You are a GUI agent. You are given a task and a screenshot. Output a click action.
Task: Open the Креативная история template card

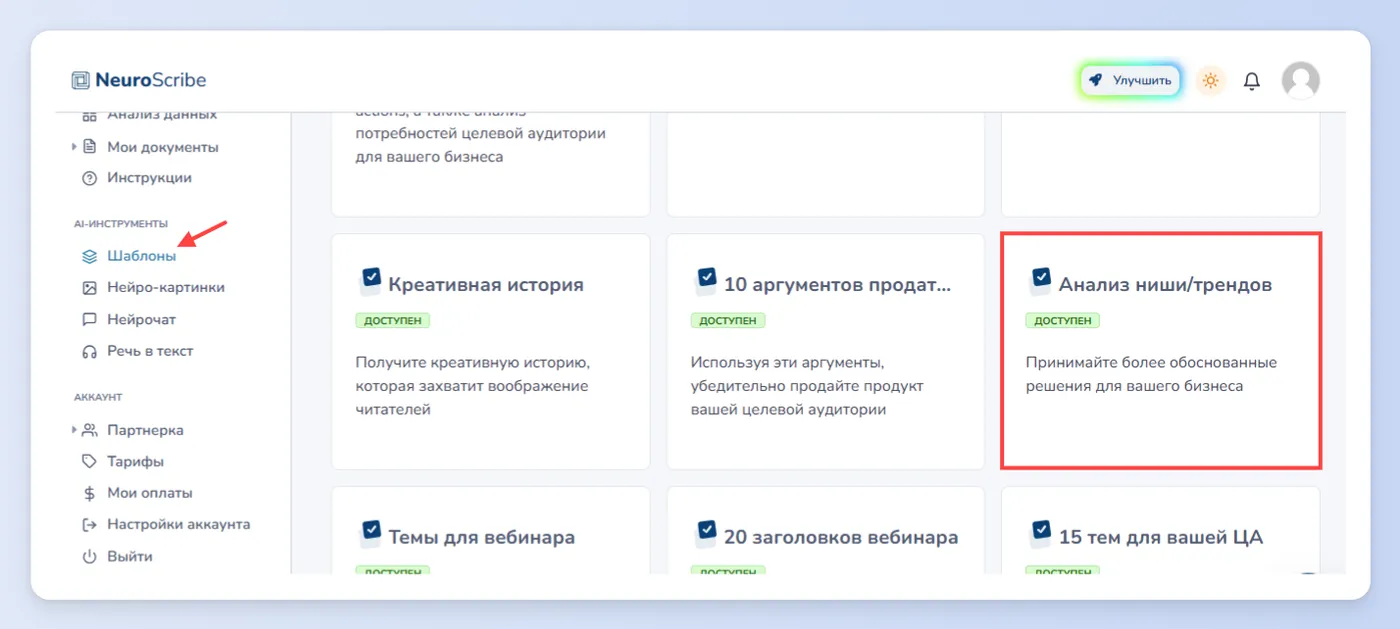491,352
